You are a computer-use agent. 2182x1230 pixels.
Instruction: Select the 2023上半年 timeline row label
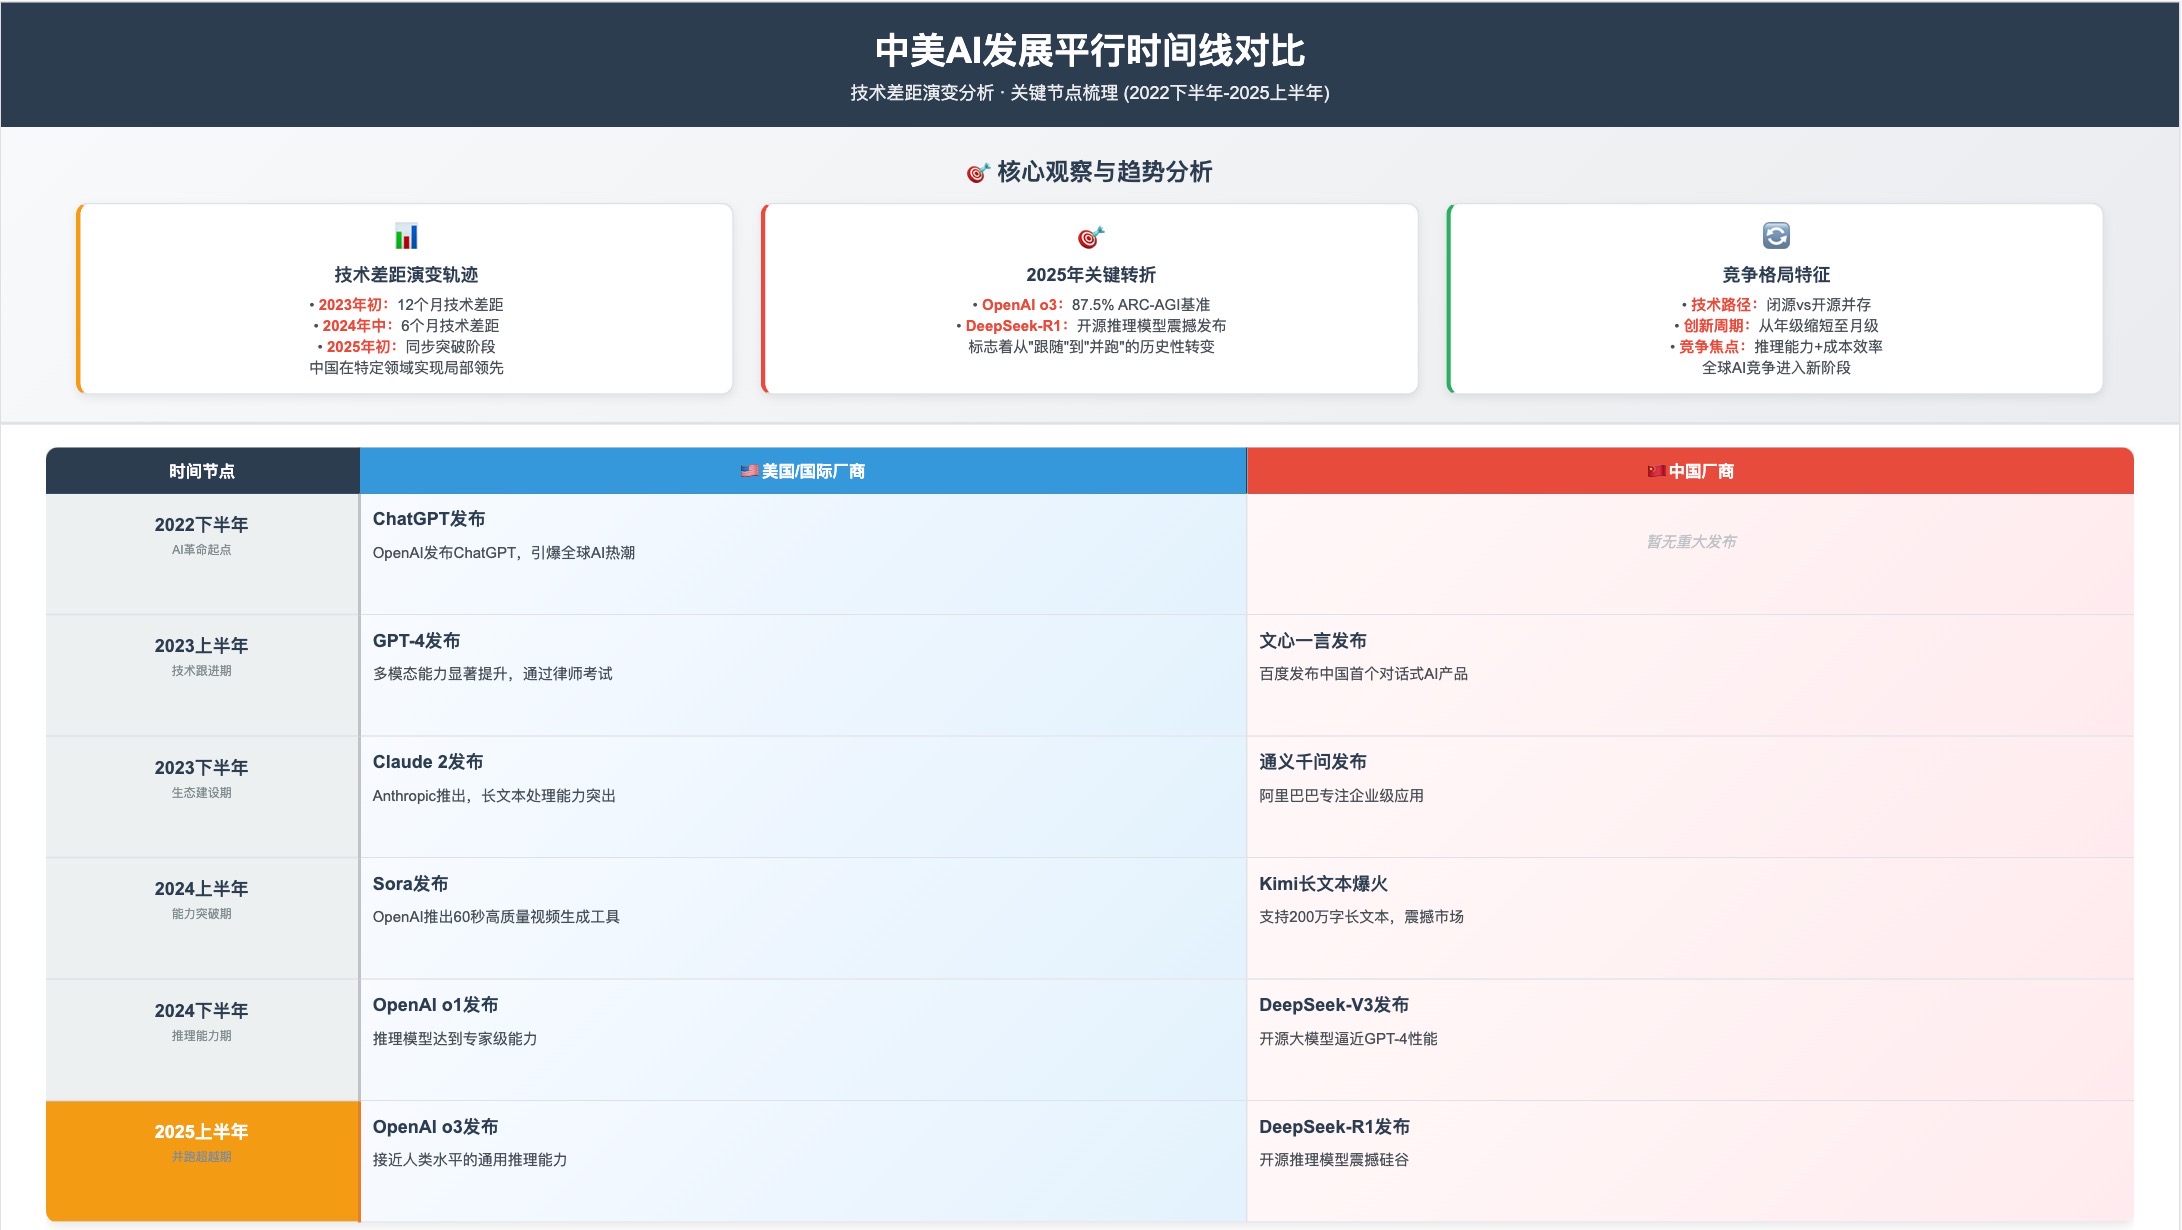pyautogui.click(x=201, y=646)
